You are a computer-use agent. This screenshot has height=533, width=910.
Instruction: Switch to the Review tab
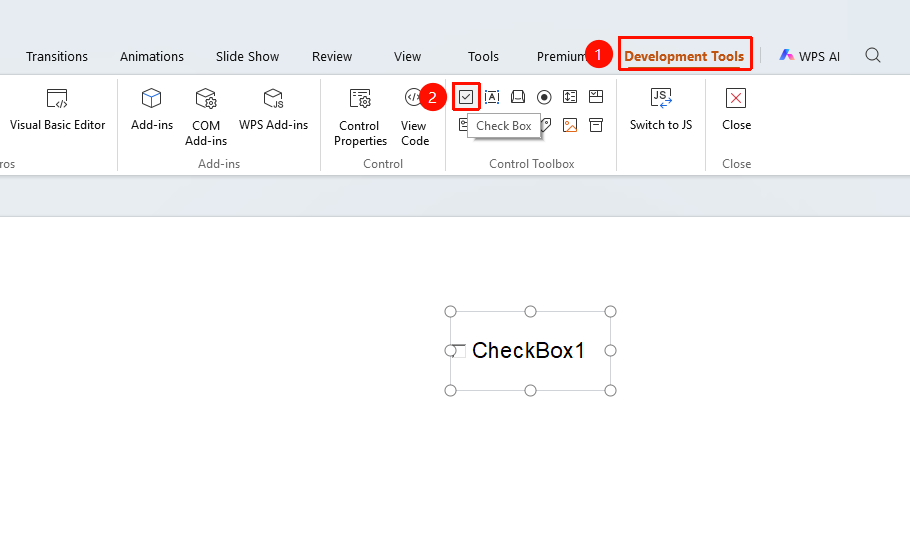332,56
